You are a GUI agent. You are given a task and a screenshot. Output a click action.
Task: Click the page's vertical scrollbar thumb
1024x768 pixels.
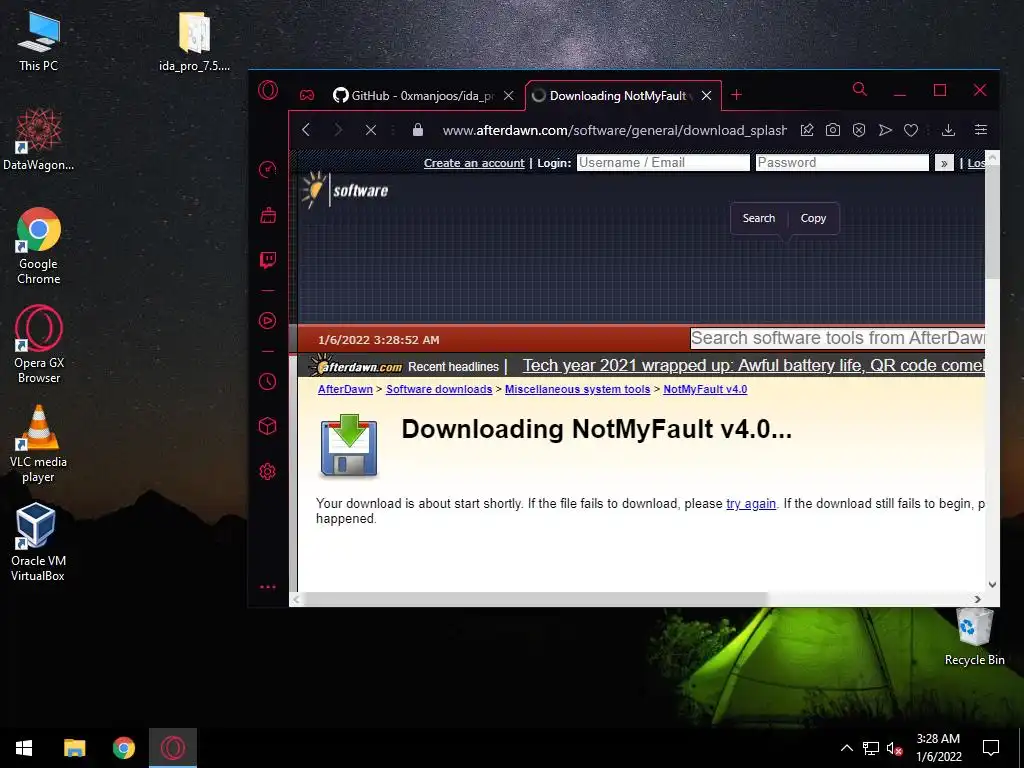[x=992, y=222]
